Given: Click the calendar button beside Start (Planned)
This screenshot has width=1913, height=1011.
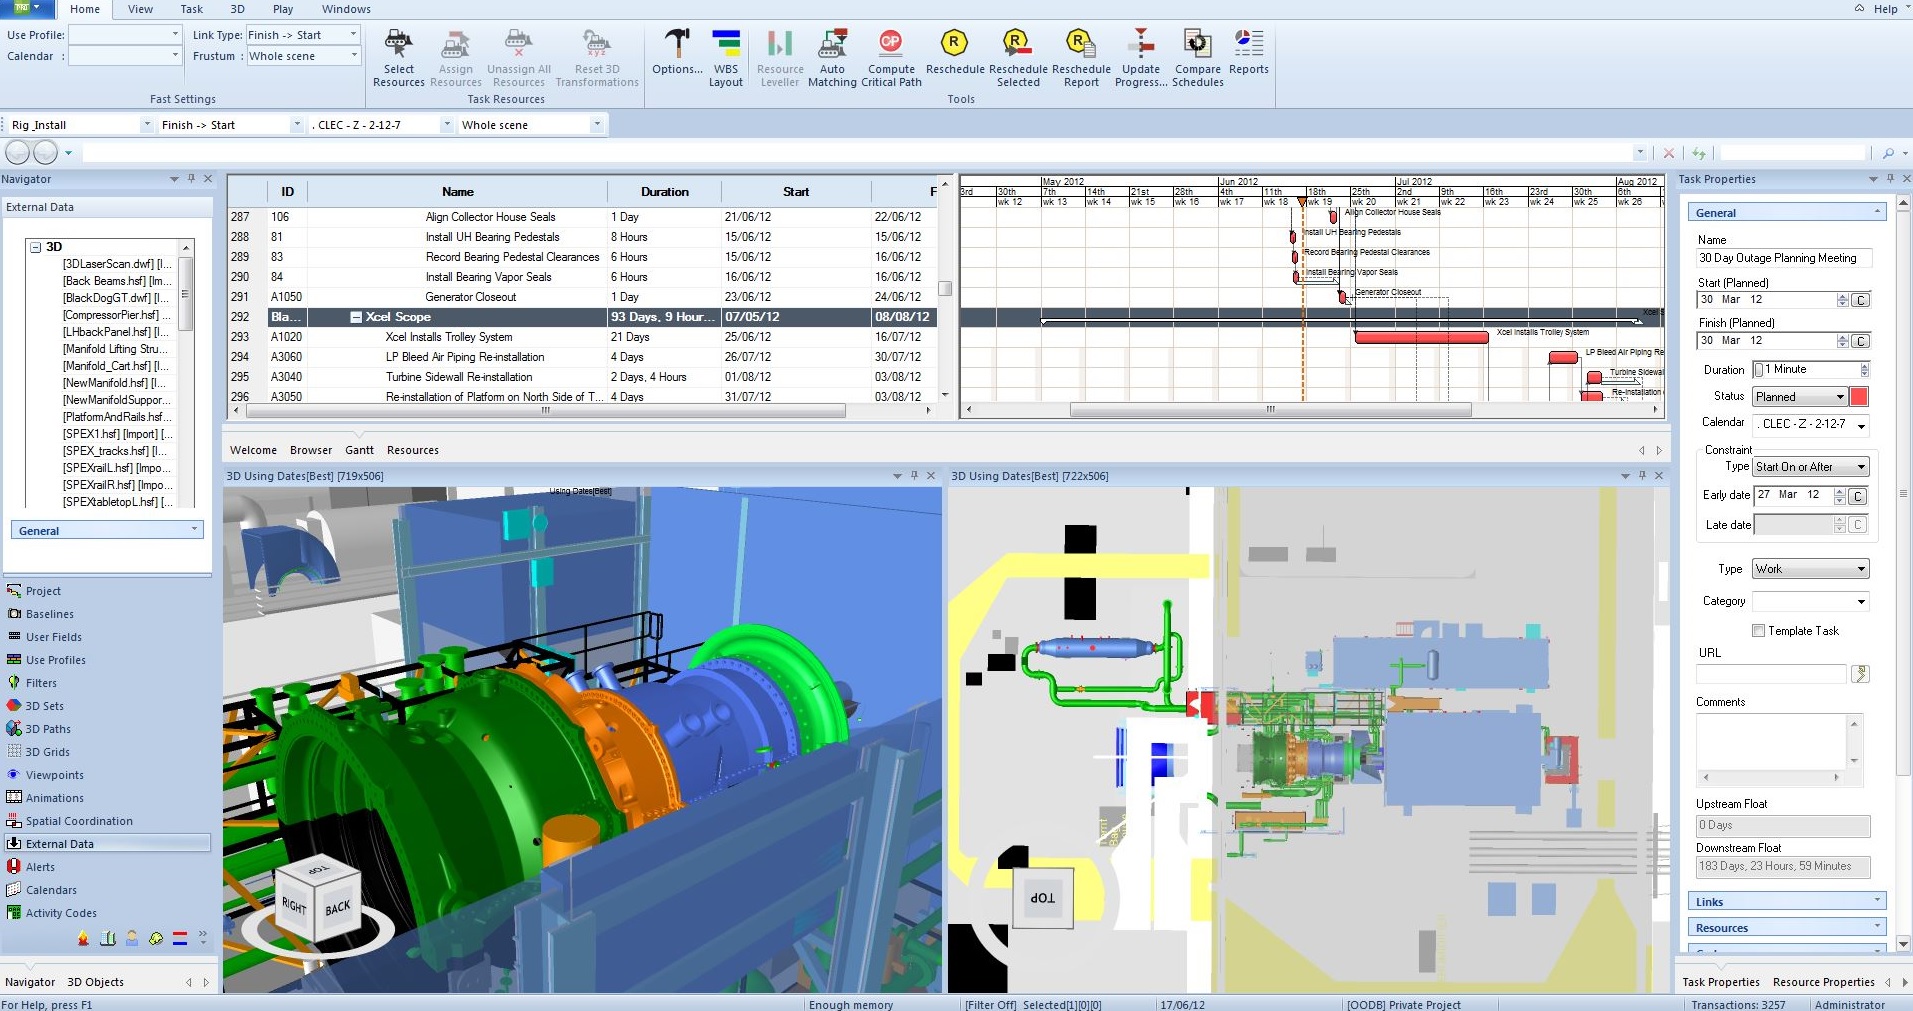Looking at the screenshot, I should coord(1860,300).
